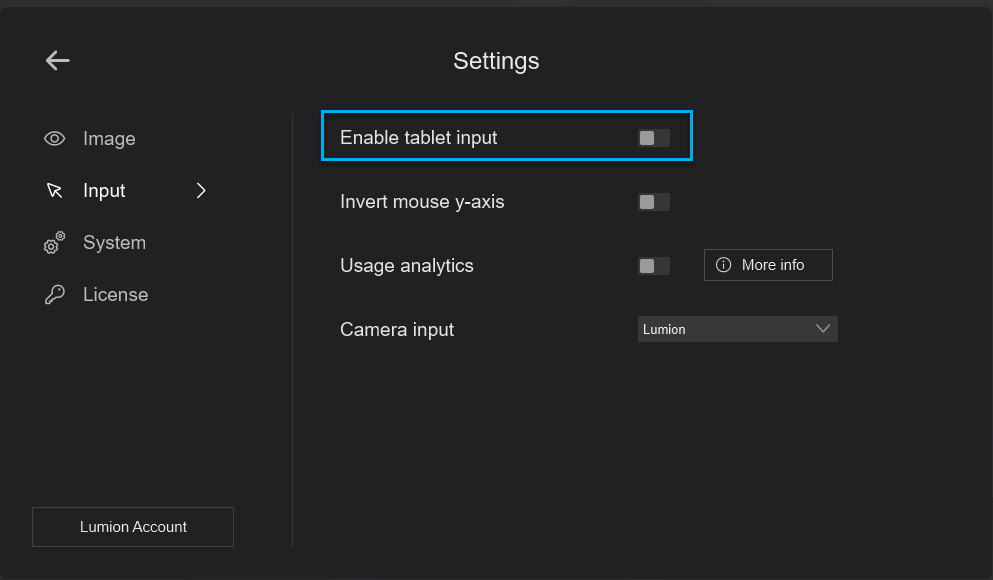Enable the tablet input toggle
The width and height of the screenshot is (993, 580).
coord(654,138)
